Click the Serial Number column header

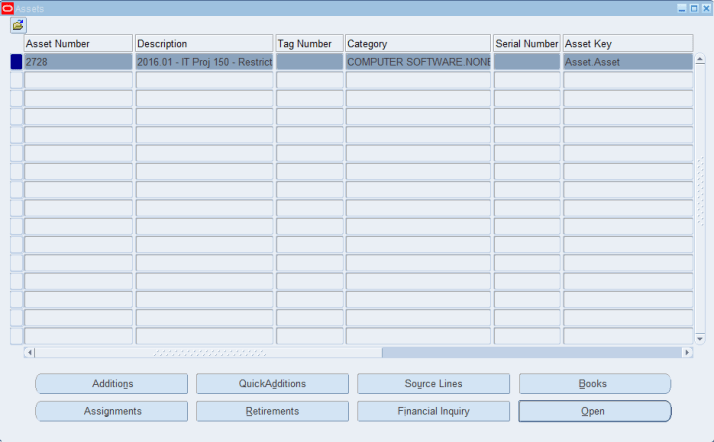527,44
